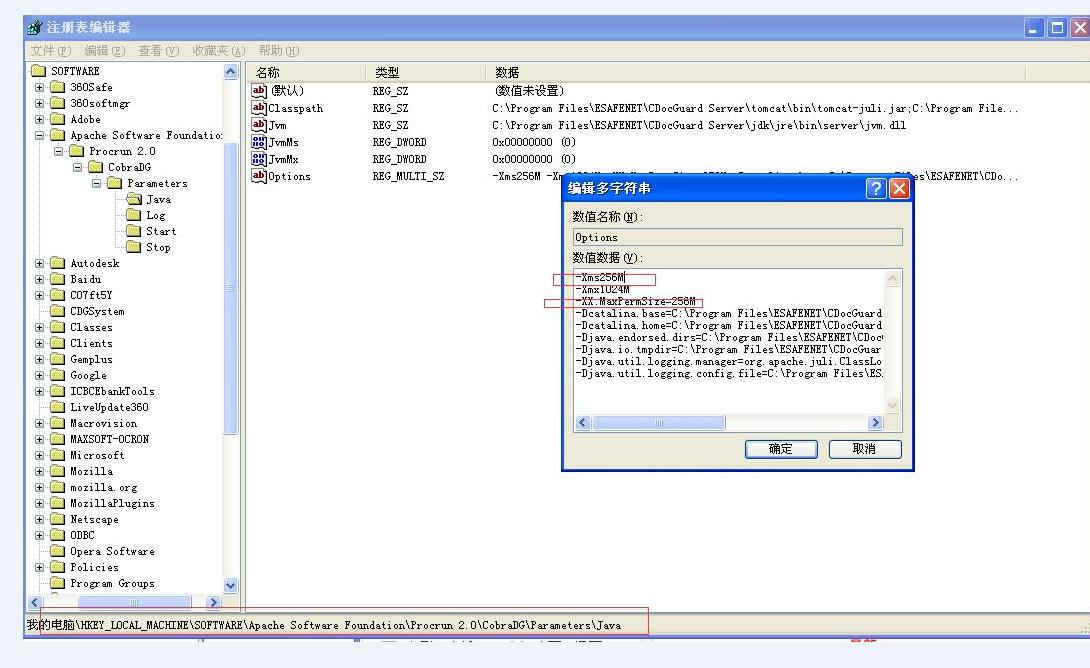
Task: Click the Java folder icon in tree
Action: coord(134,199)
